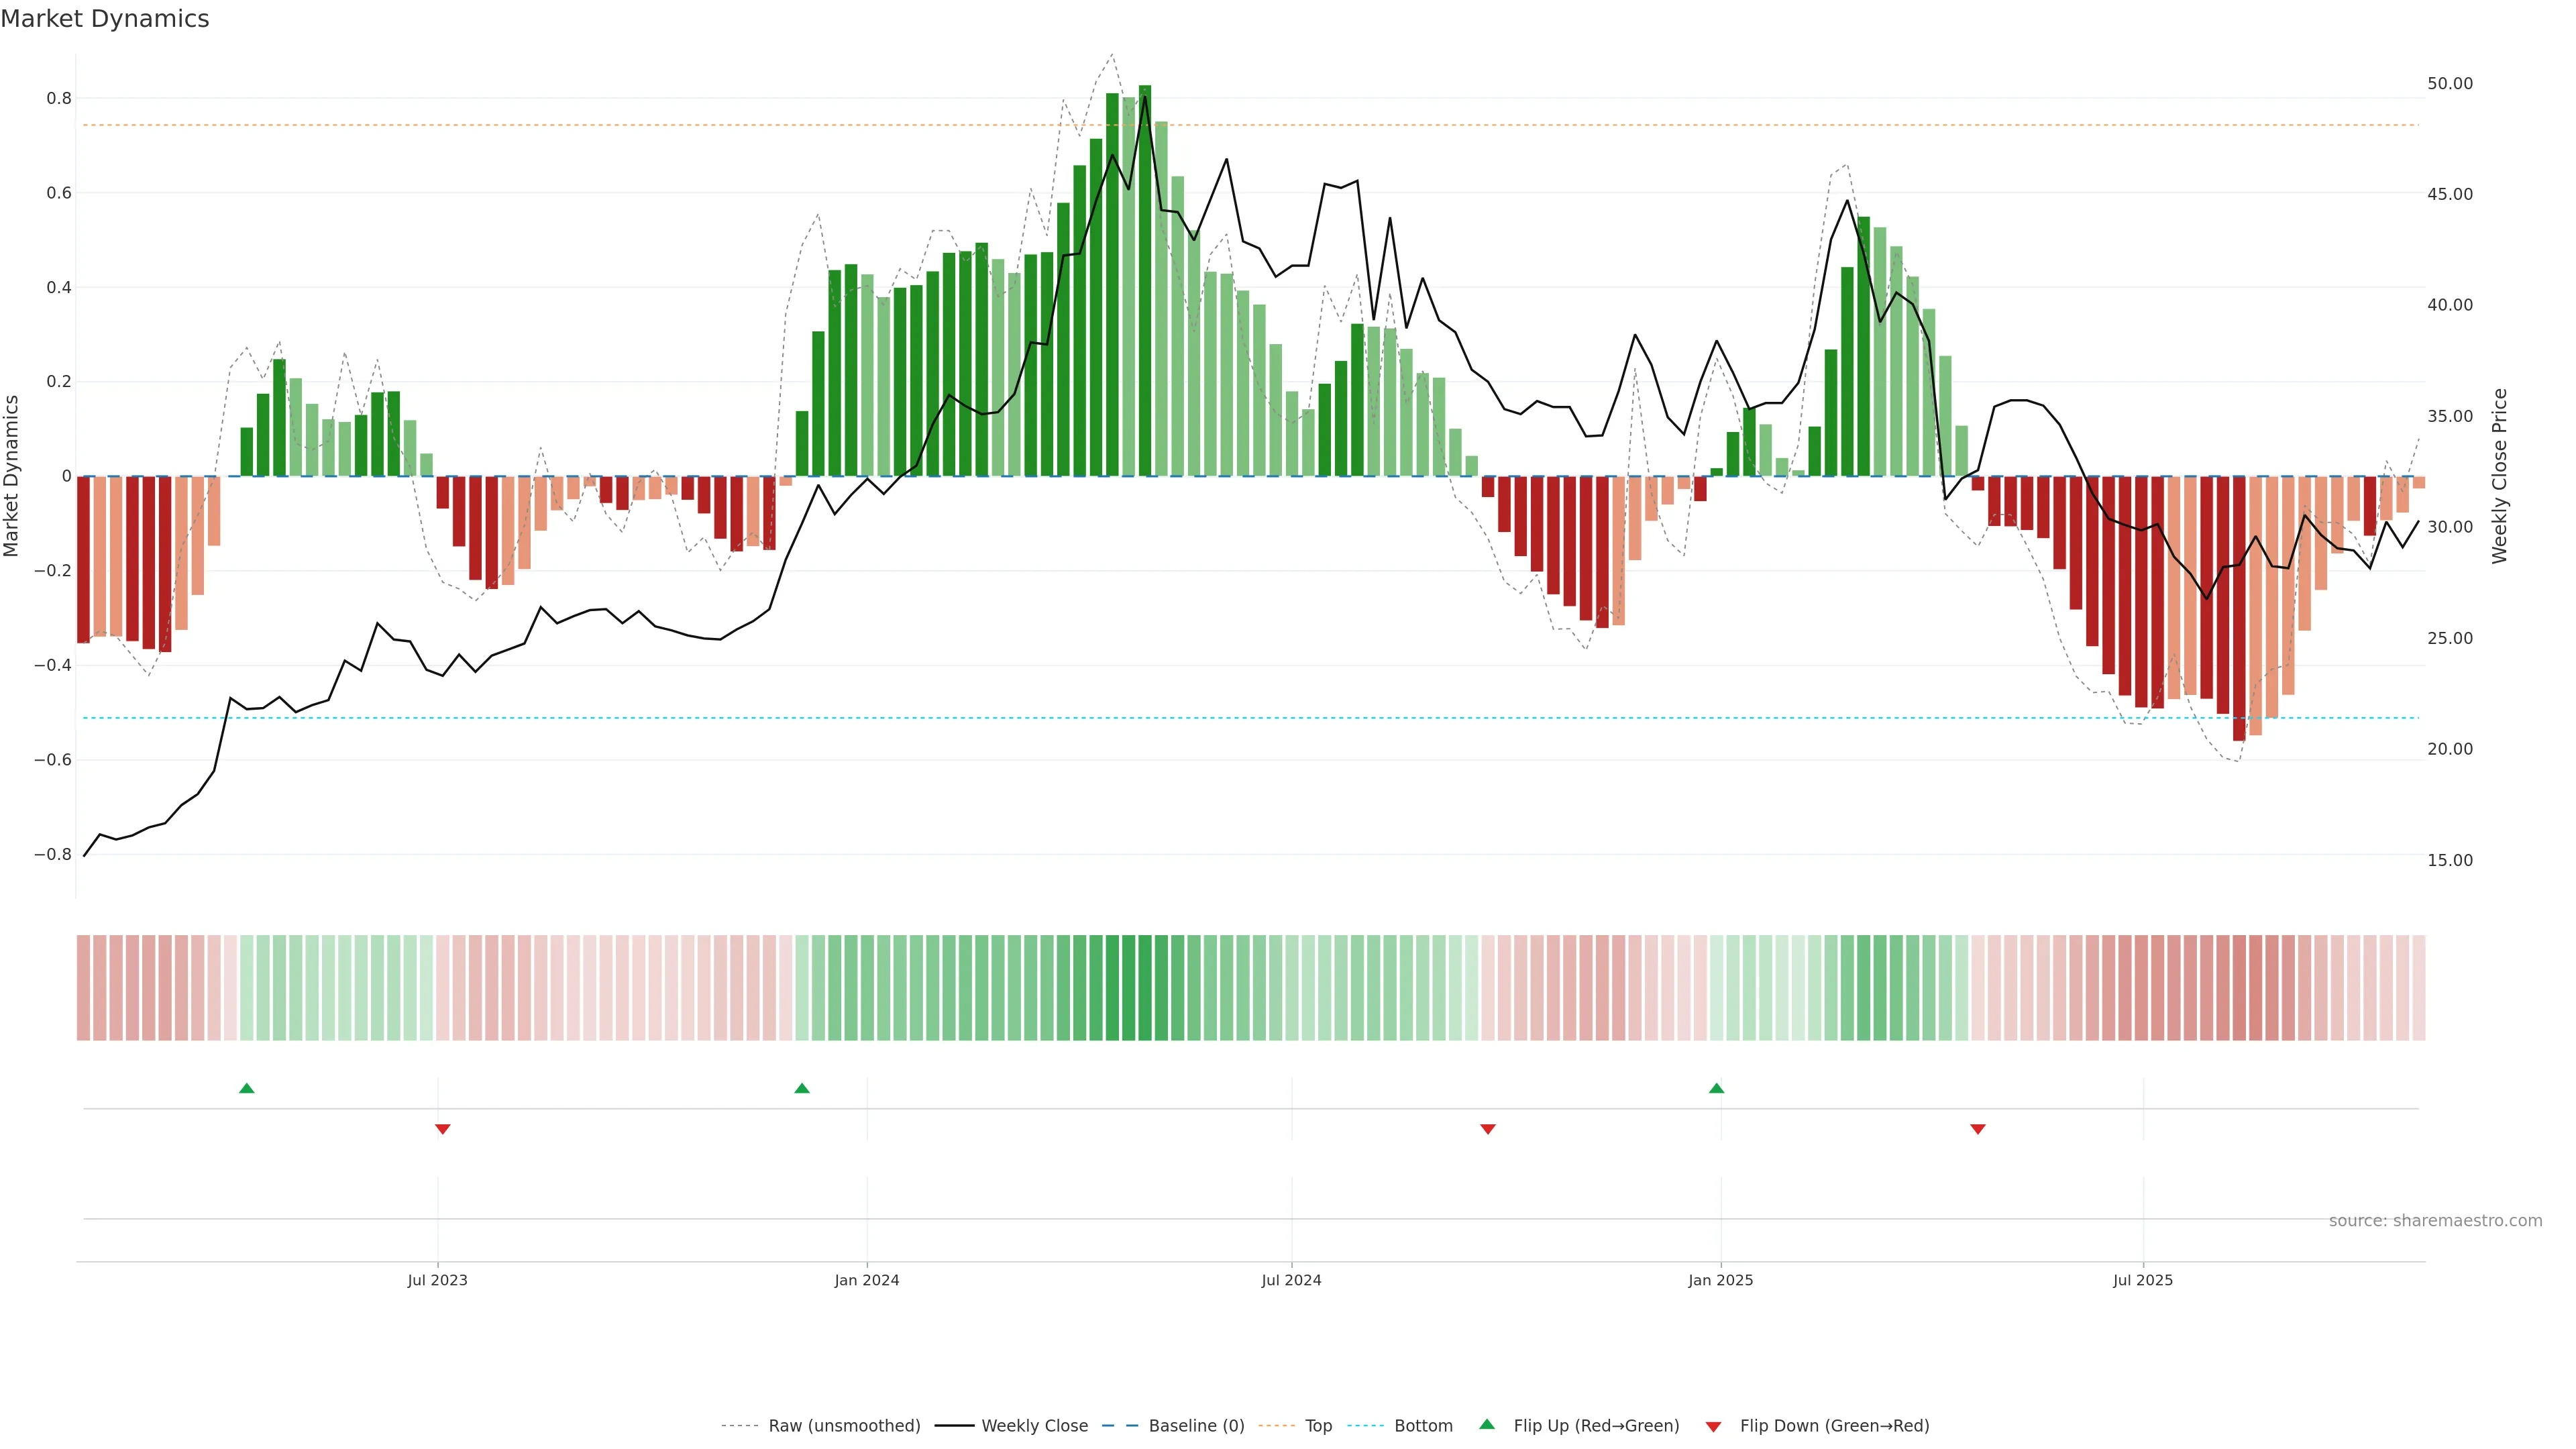Toggle the Baseline (0) legend entry
The image size is (2576, 1449).
pyautogui.click(x=1196, y=1426)
